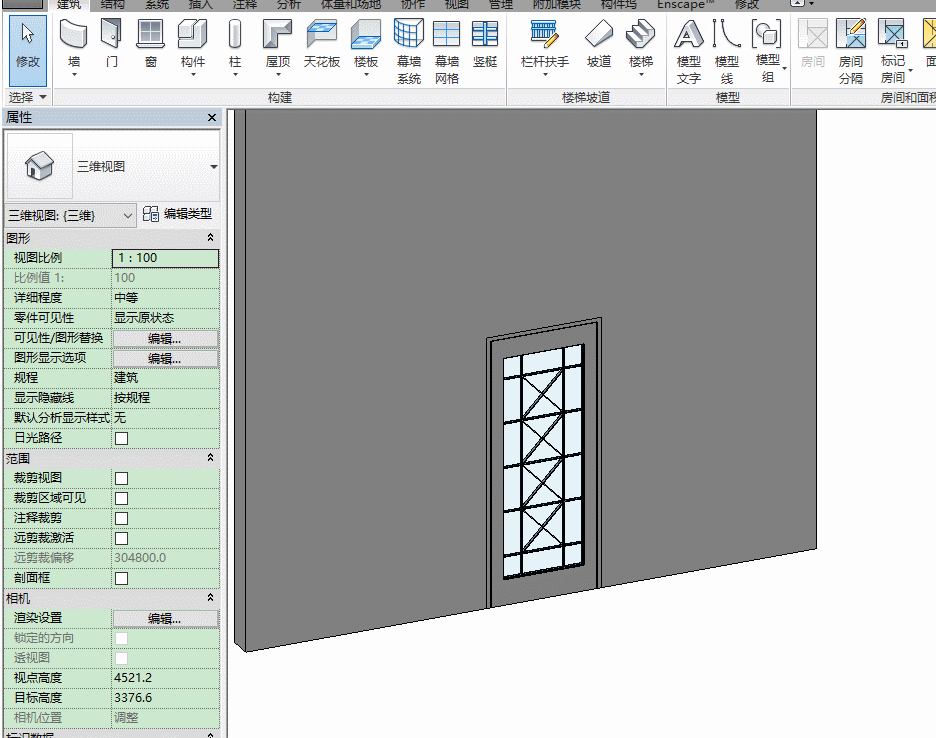Collapse the Extents (范围) section

click(210, 457)
